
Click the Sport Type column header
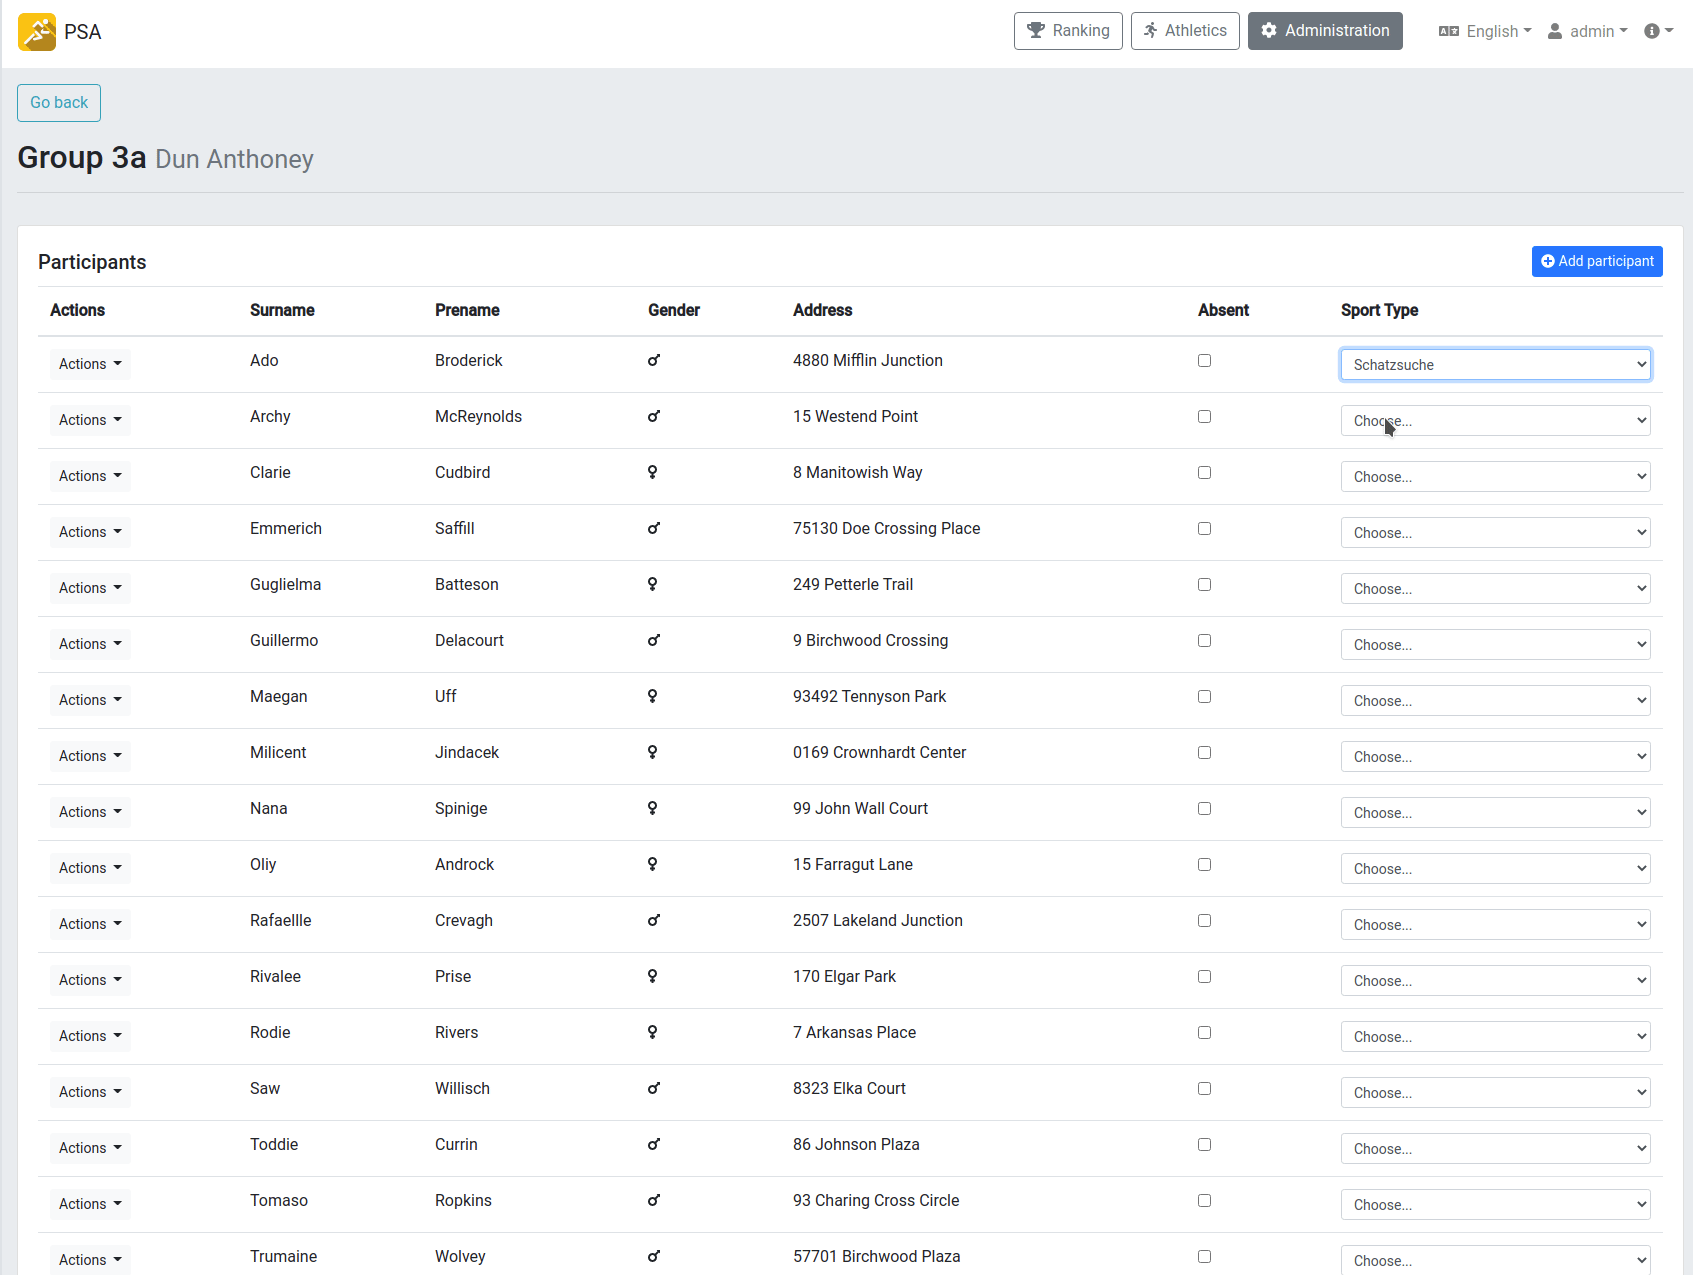(1379, 310)
